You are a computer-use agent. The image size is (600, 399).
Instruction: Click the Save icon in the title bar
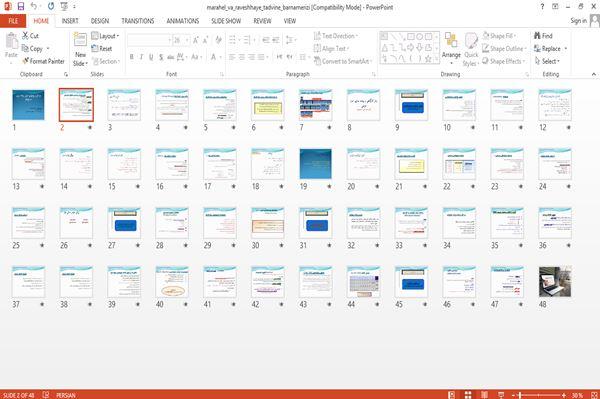click(21, 7)
